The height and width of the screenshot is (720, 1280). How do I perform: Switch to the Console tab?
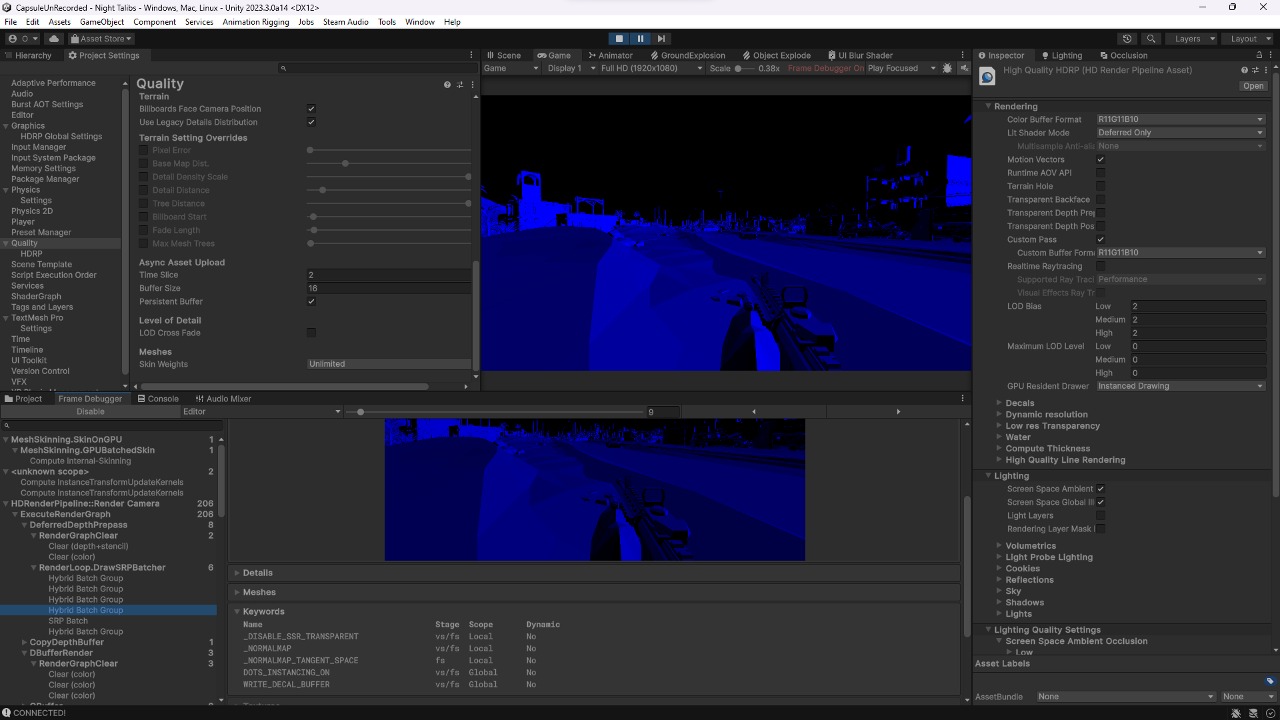(x=158, y=398)
